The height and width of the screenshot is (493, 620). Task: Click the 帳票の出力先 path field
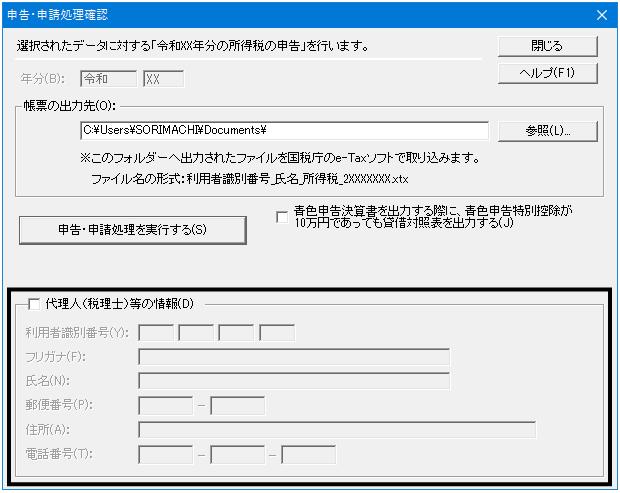click(284, 130)
